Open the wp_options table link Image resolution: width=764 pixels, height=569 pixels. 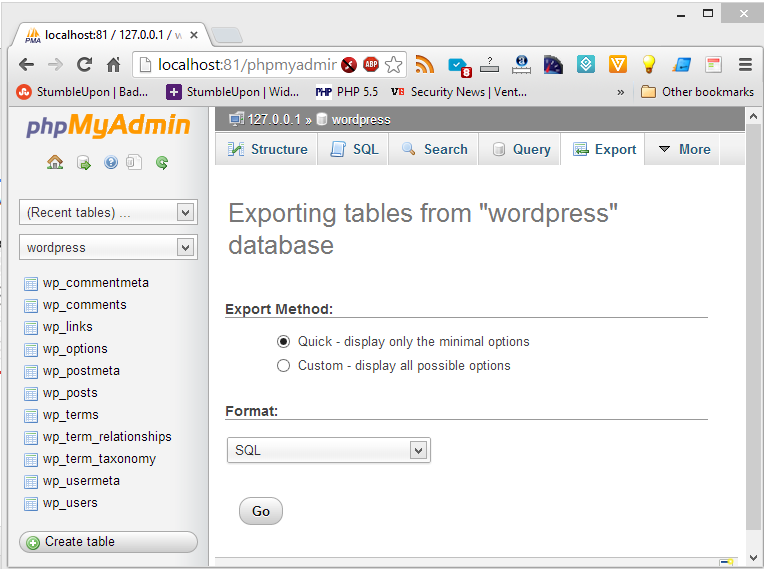(75, 349)
